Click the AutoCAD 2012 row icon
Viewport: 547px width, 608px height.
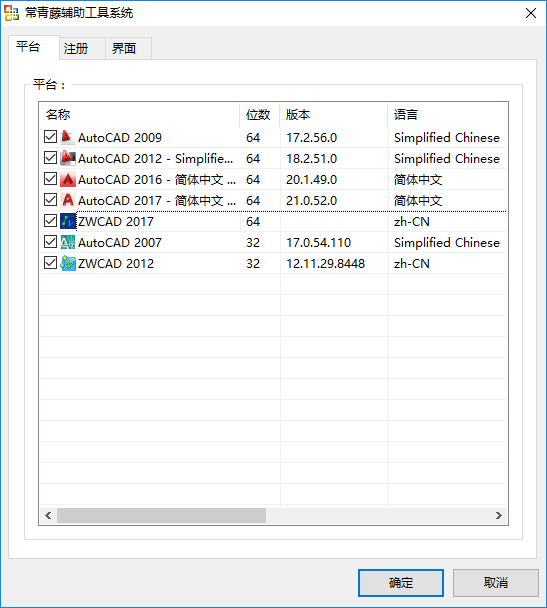pyautogui.click(x=68, y=158)
